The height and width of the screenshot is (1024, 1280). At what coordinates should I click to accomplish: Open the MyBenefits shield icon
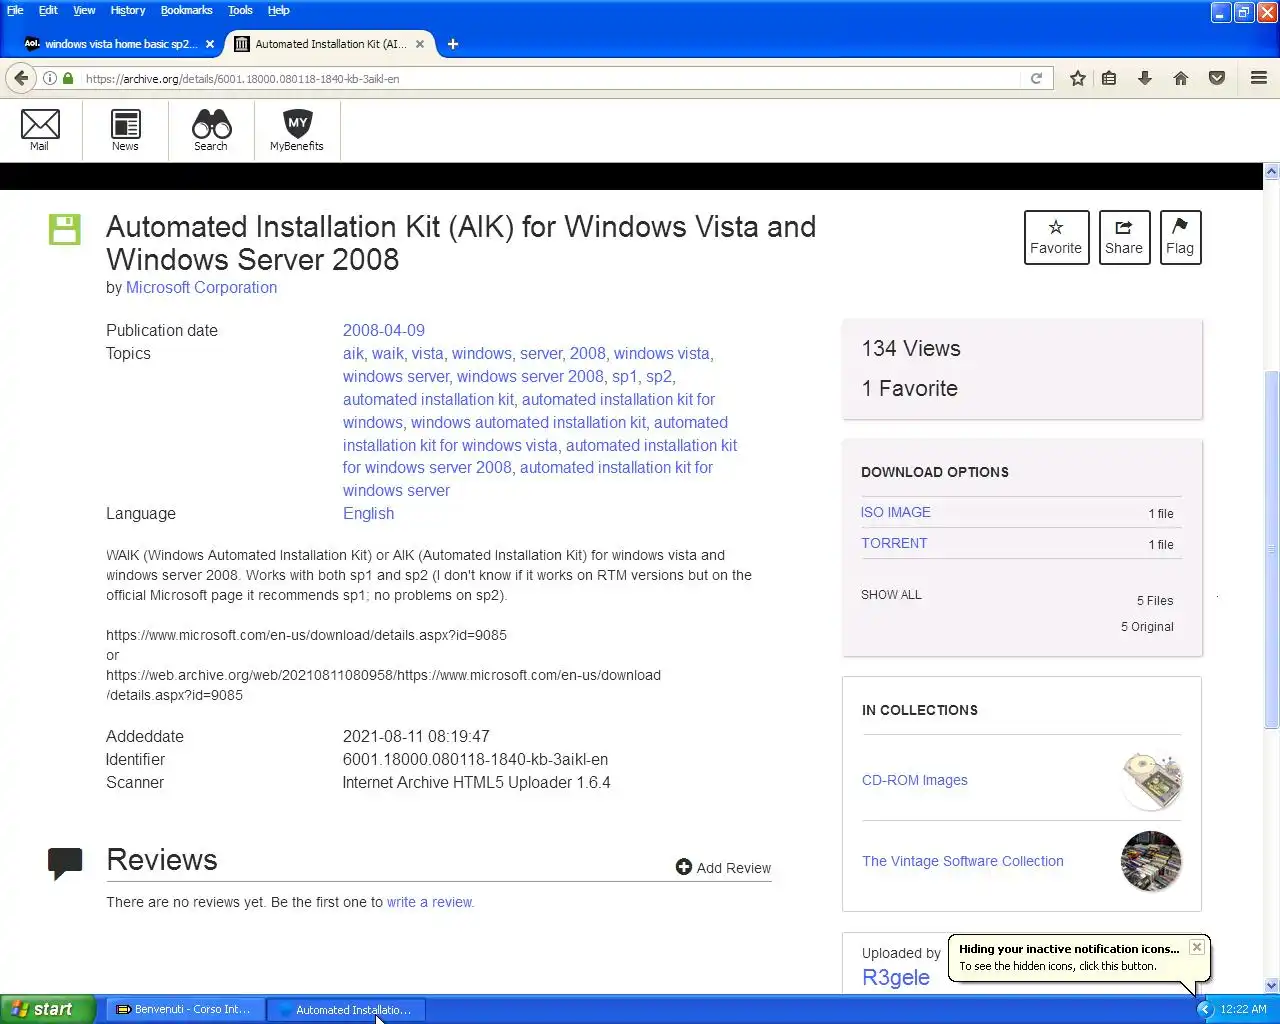[x=297, y=128]
